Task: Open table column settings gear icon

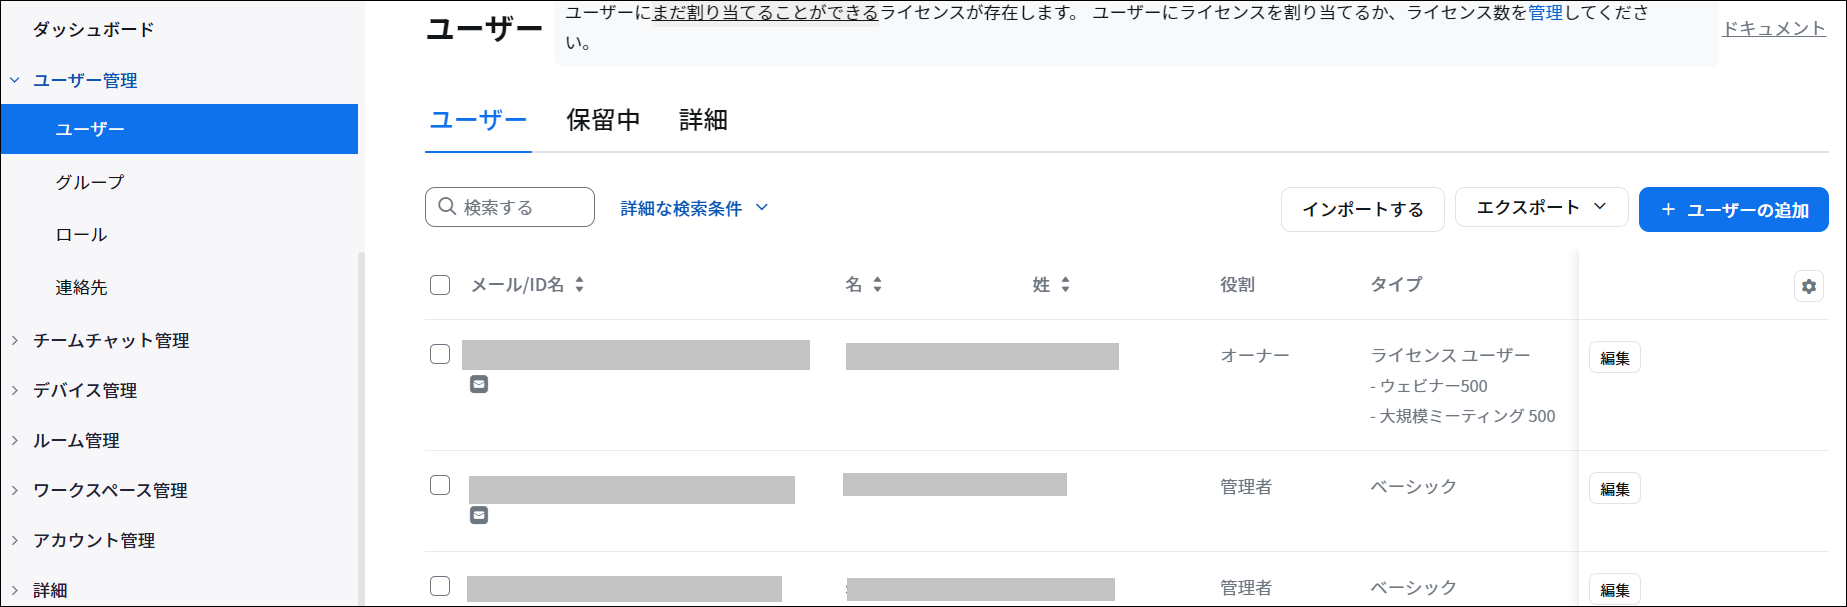Action: tap(1809, 286)
